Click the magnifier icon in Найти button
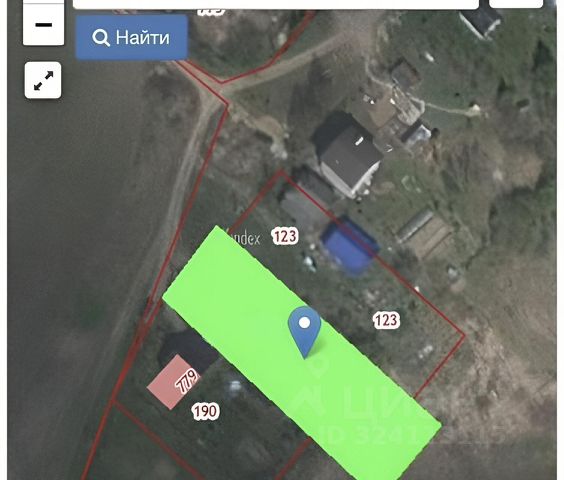This screenshot has height=480, width=564. point(101,37)
